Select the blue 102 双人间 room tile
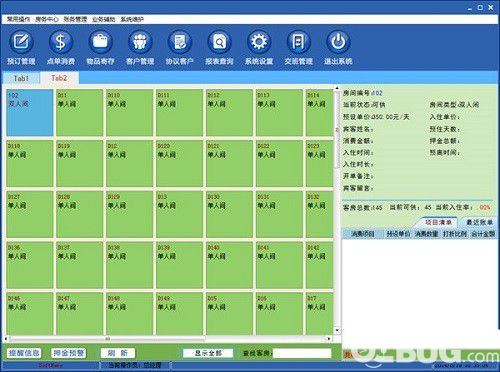The width and height of the screenshot is (500, 372). pyautogui.click(x=30, y=113)
